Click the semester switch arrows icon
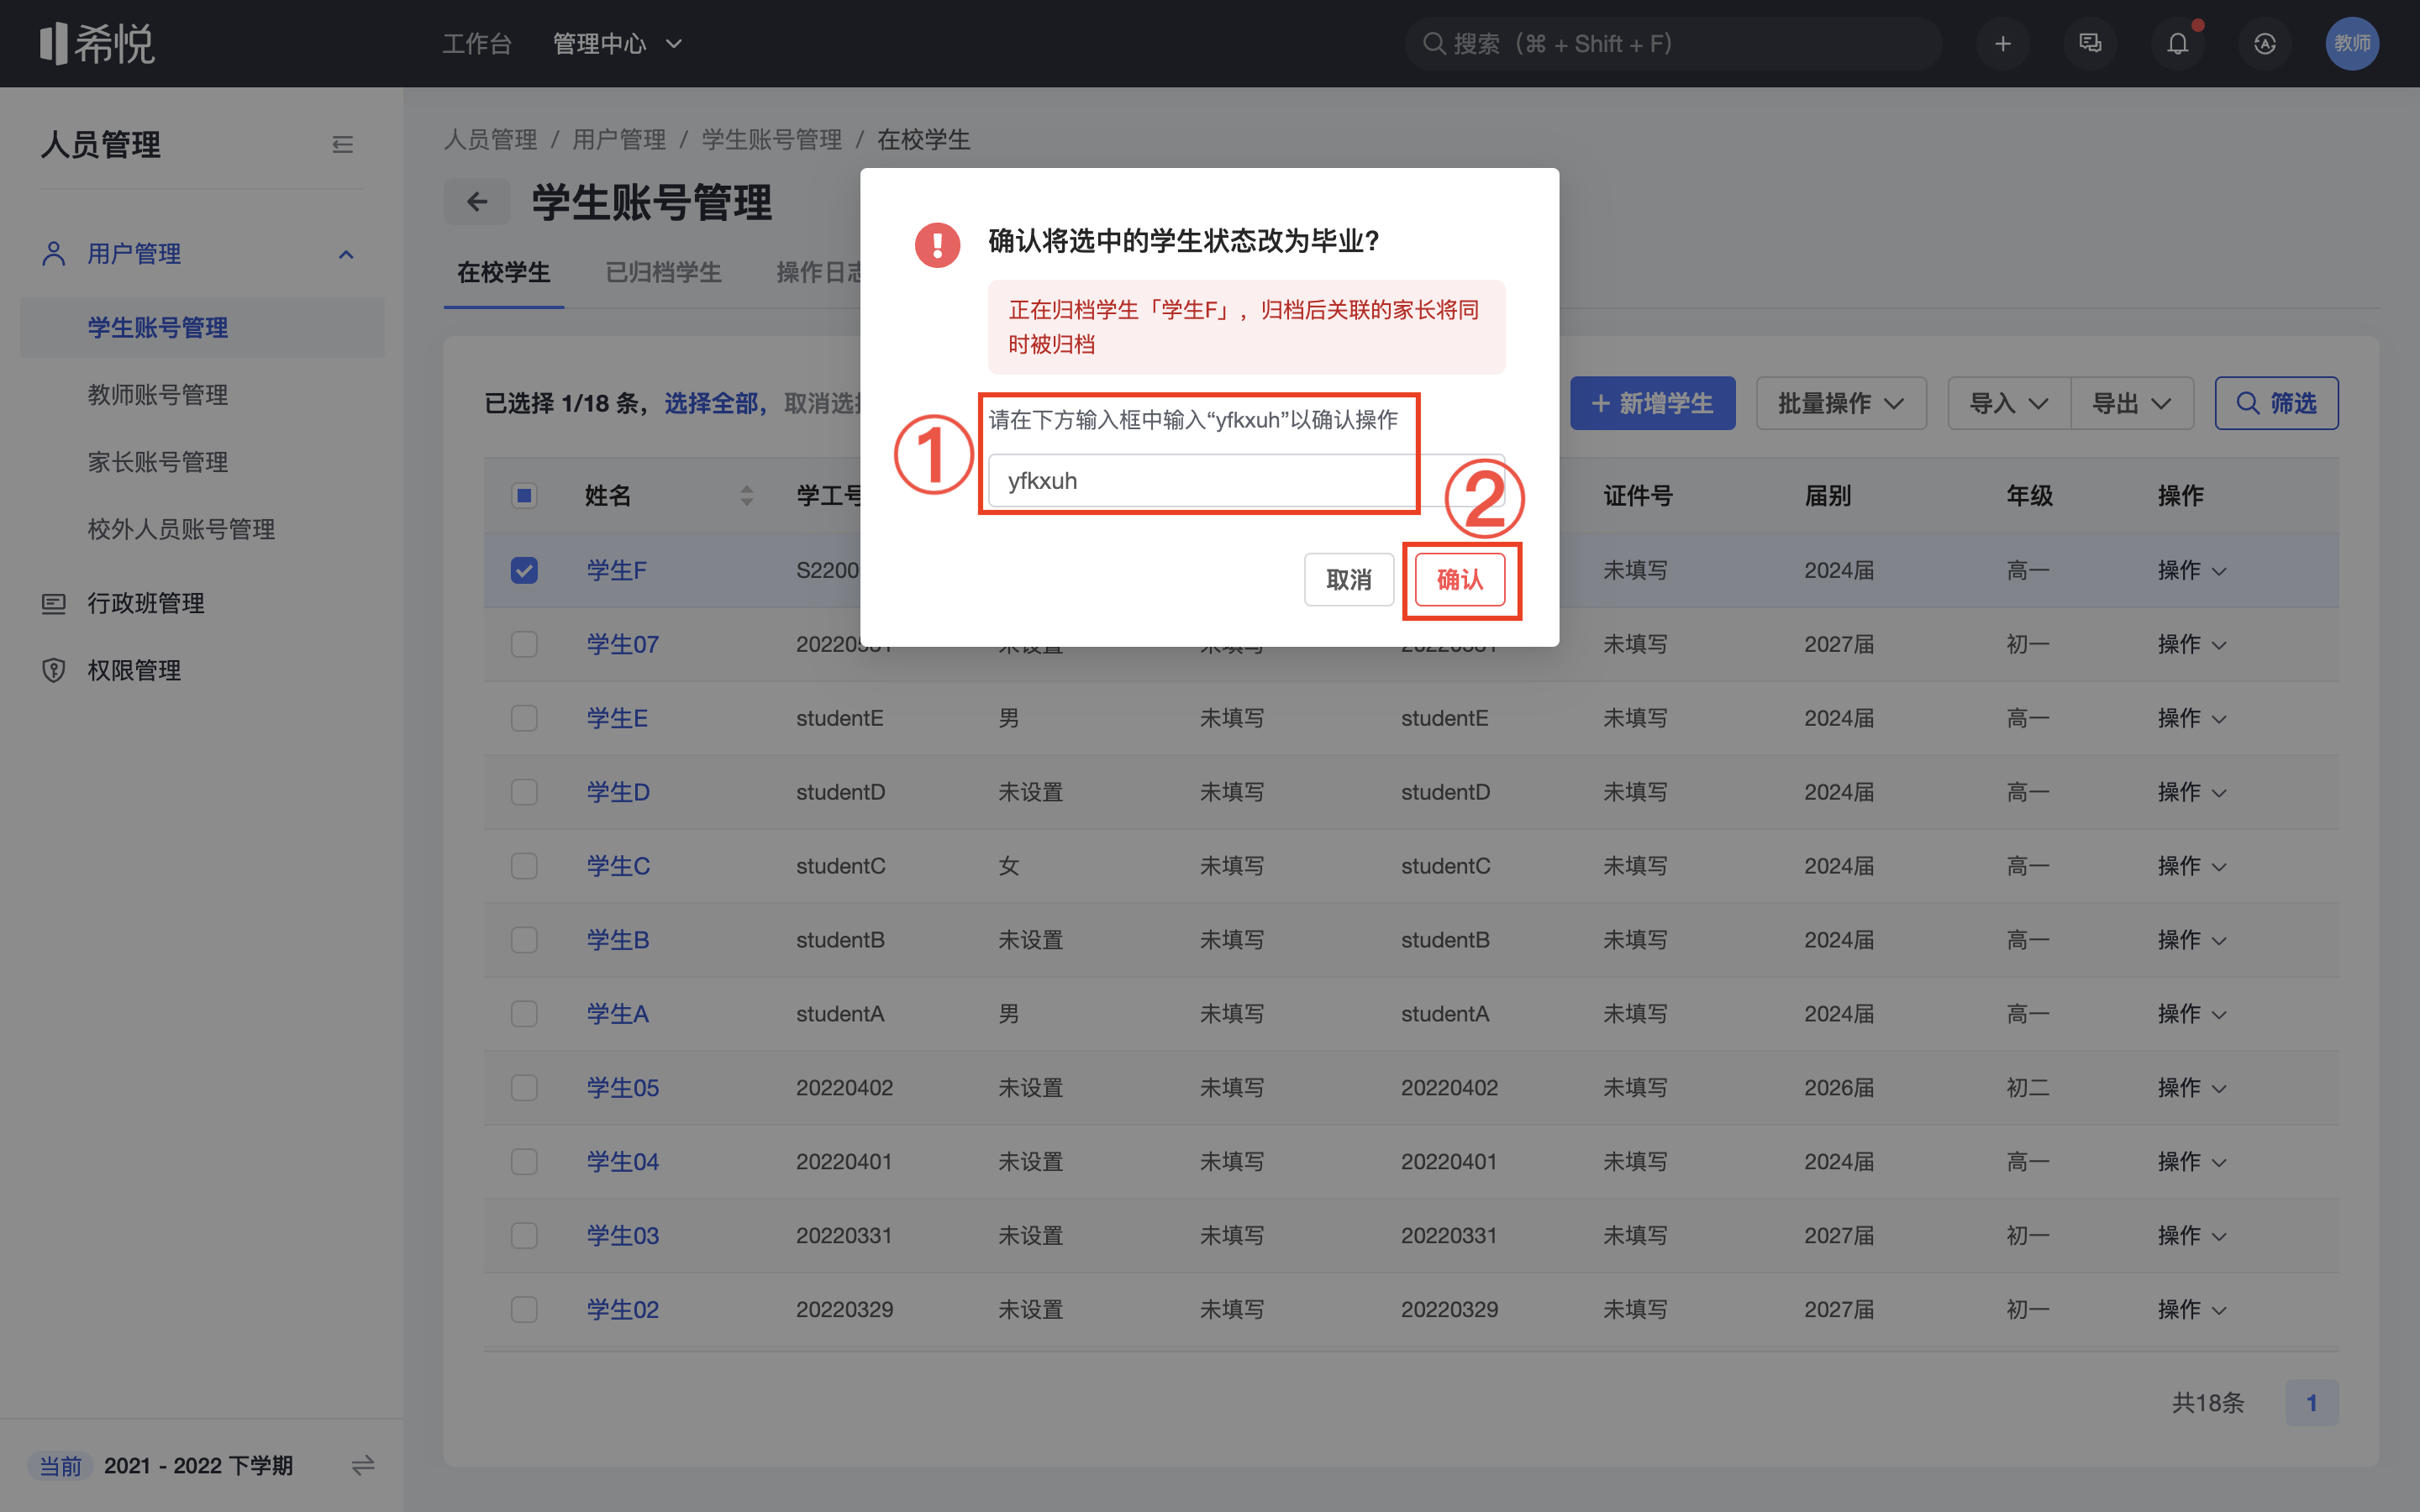2420x1512 pixels. [362, 1465]
